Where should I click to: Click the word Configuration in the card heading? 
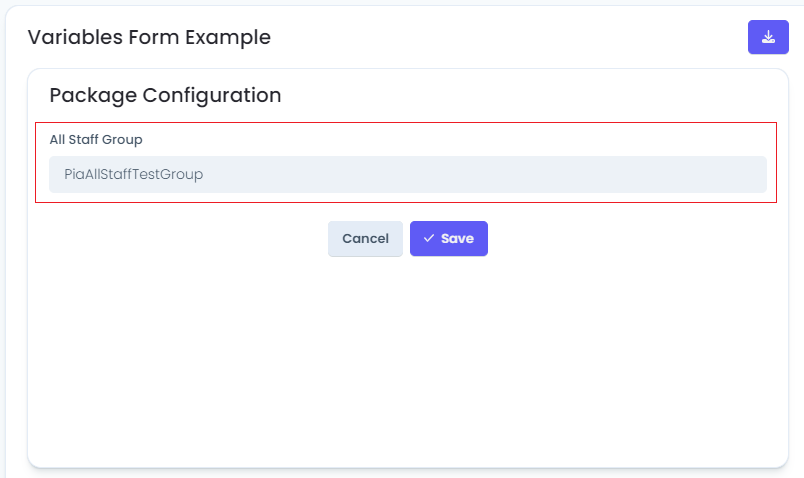(x=212, y=95)
